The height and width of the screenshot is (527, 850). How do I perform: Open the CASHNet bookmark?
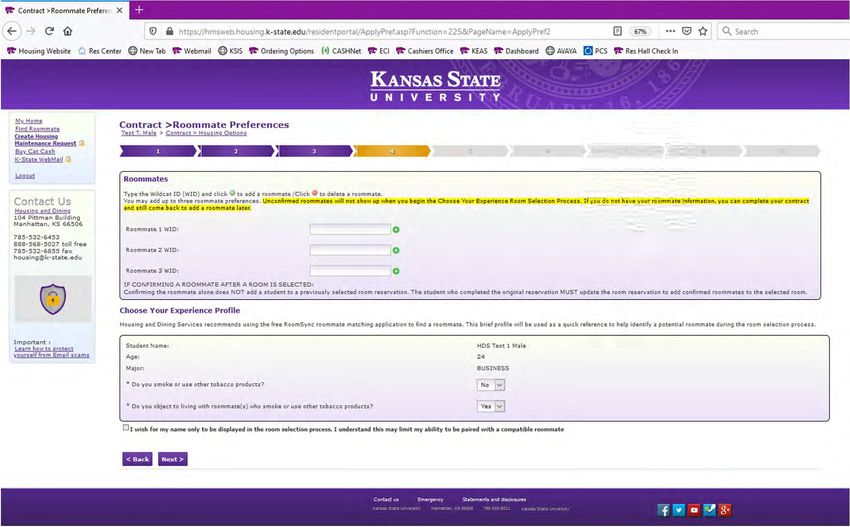click(341, 51)
